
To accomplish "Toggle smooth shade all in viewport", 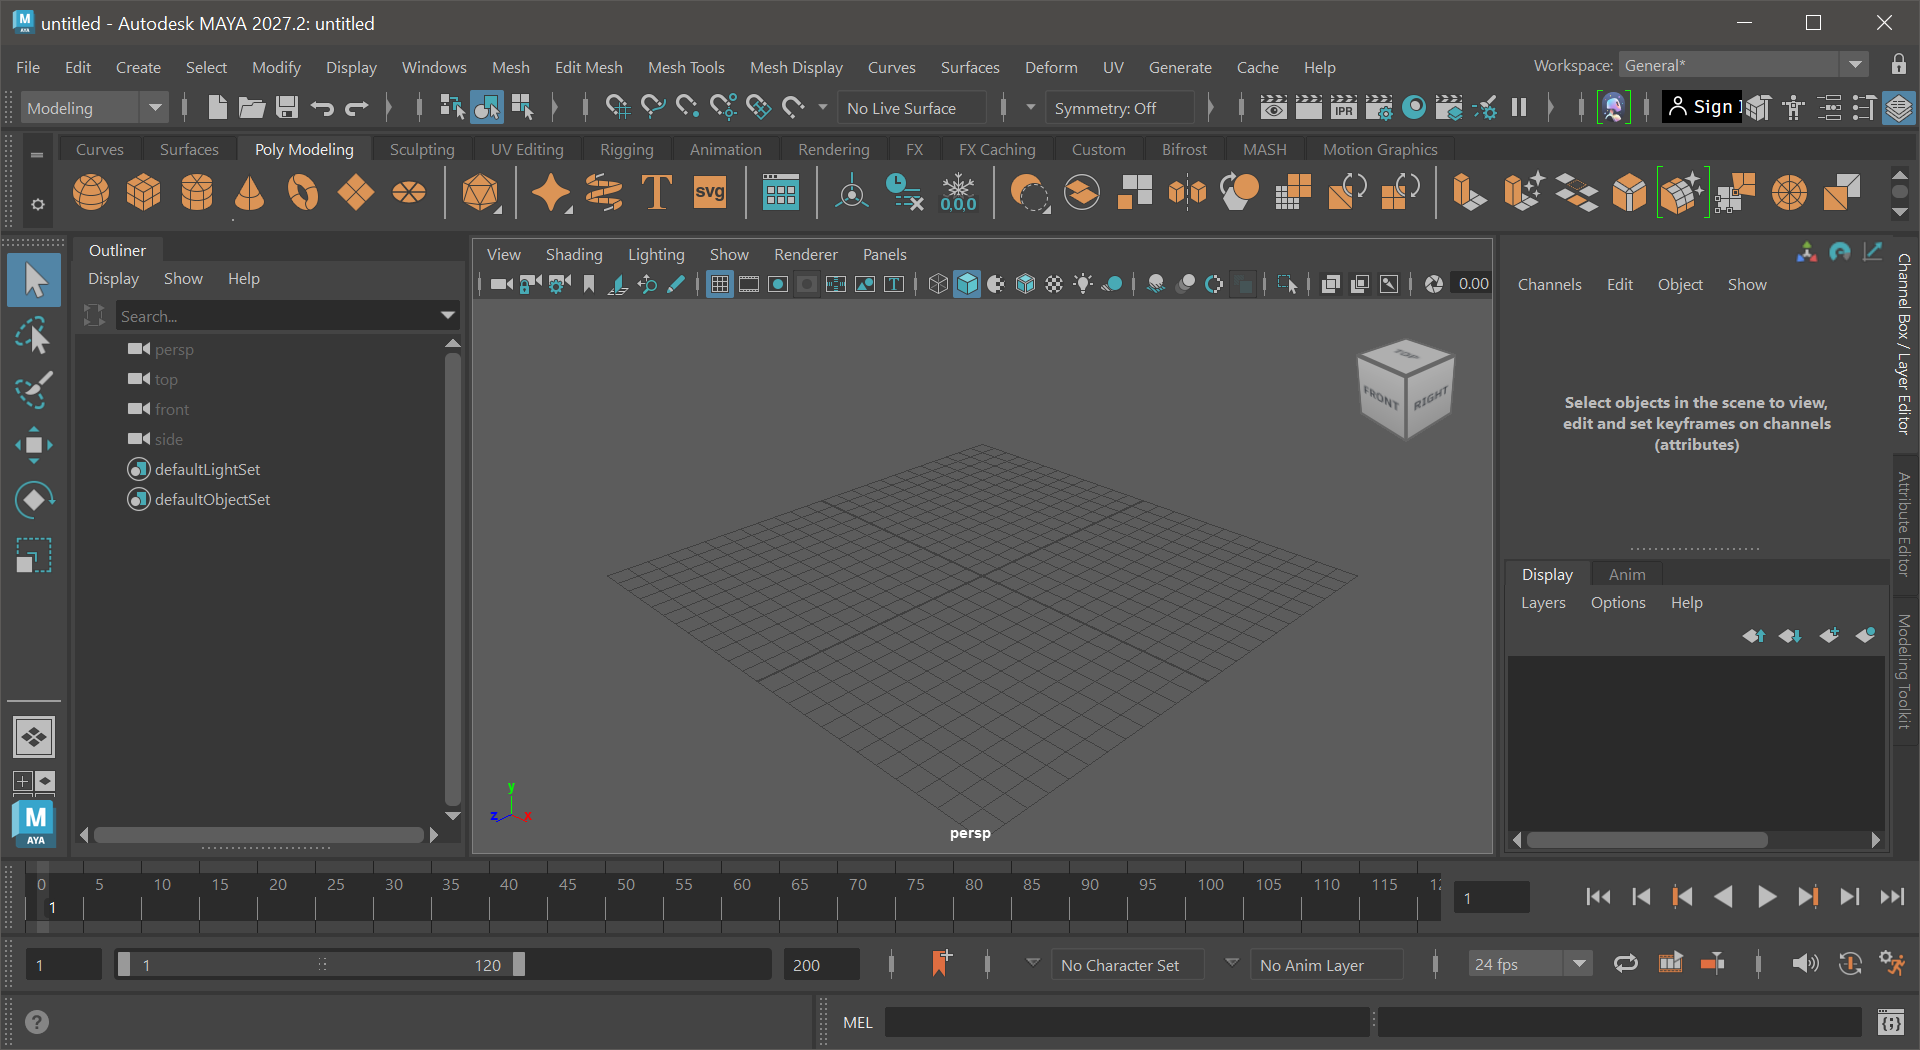I will [x=967, y=284].
